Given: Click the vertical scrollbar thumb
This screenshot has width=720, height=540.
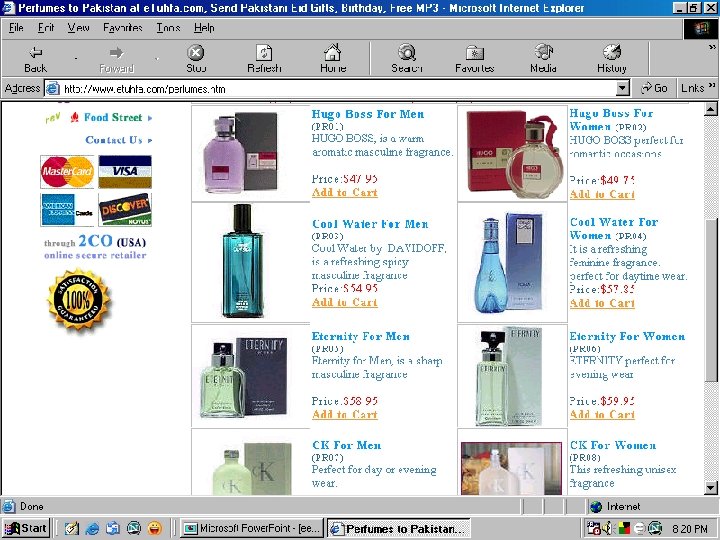Looking at the screenshot, I should 711,300.
